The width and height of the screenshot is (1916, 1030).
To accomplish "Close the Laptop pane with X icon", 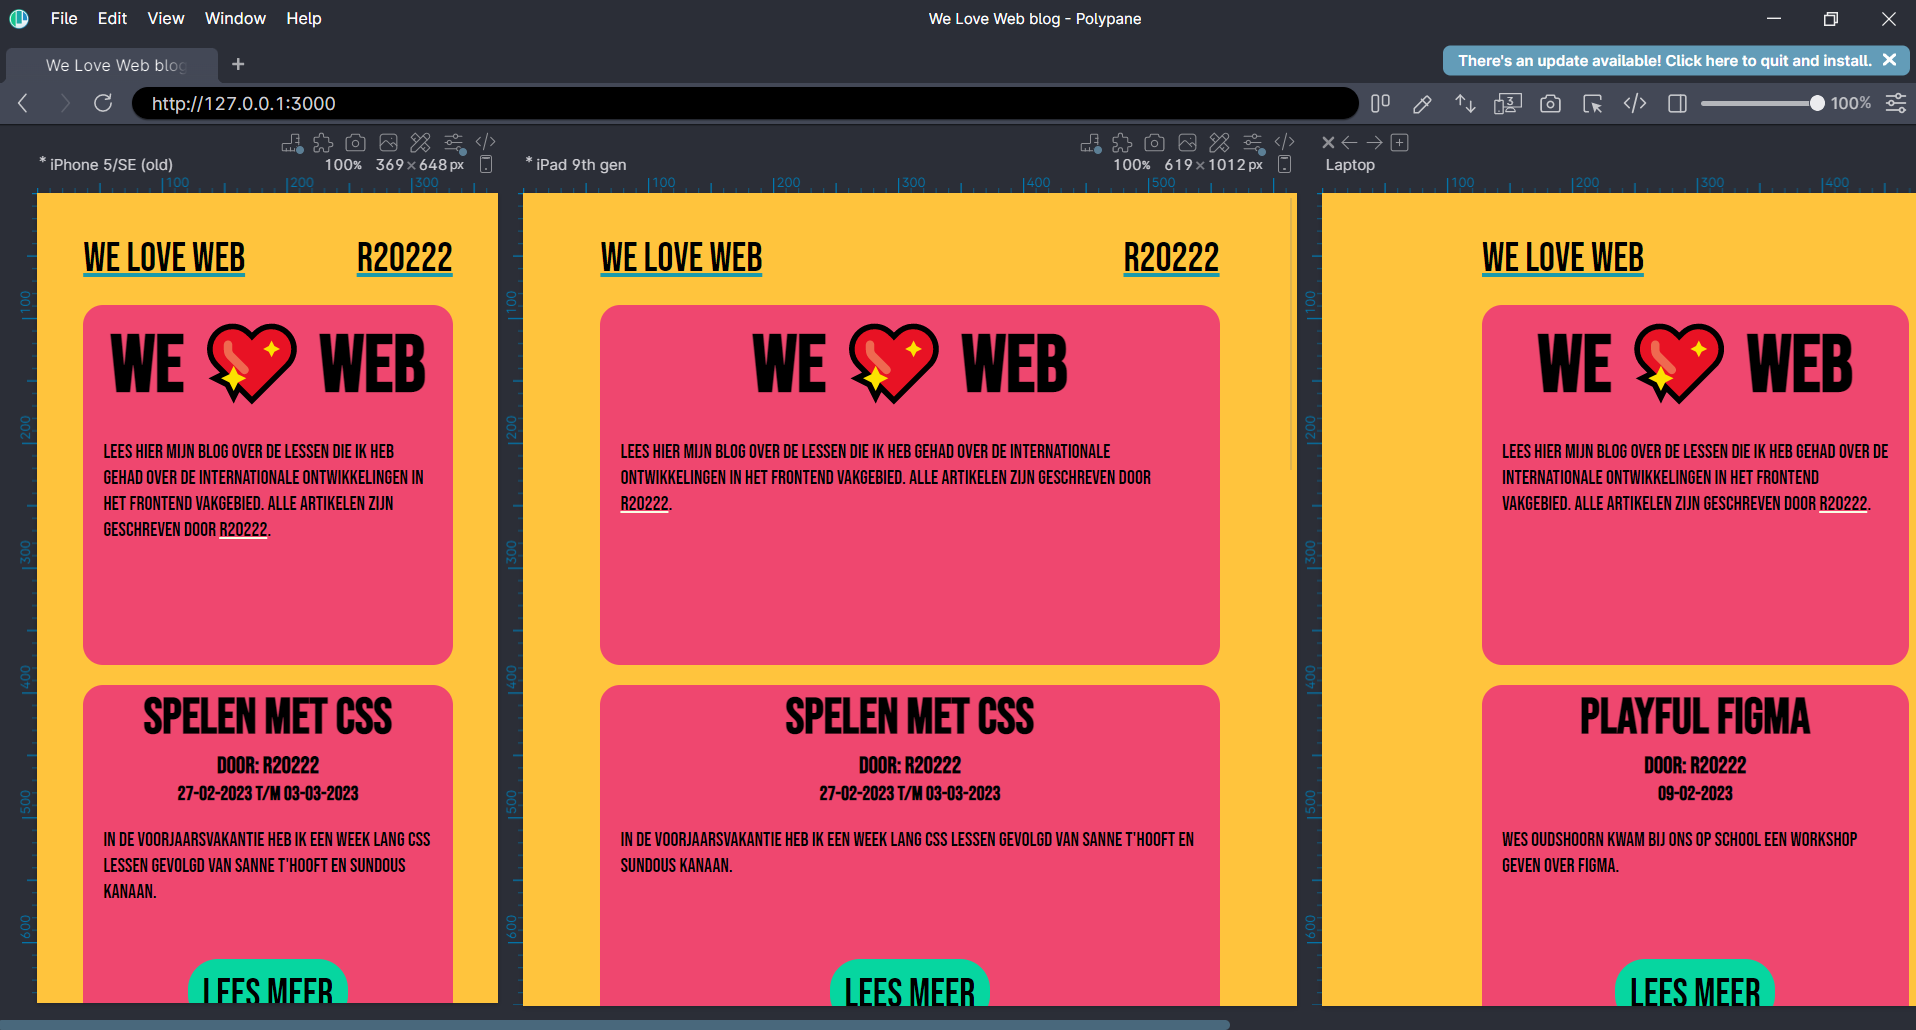I will pyautogui.click(x=1328, y=143).
